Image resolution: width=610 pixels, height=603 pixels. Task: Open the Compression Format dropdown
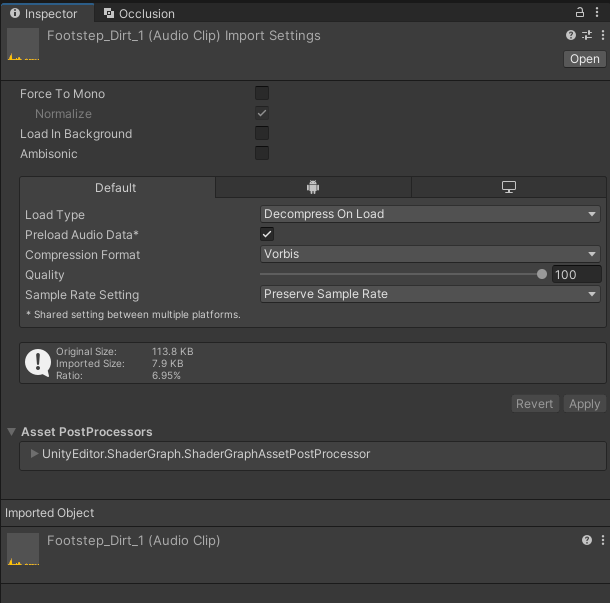click(x=430, y=254)
